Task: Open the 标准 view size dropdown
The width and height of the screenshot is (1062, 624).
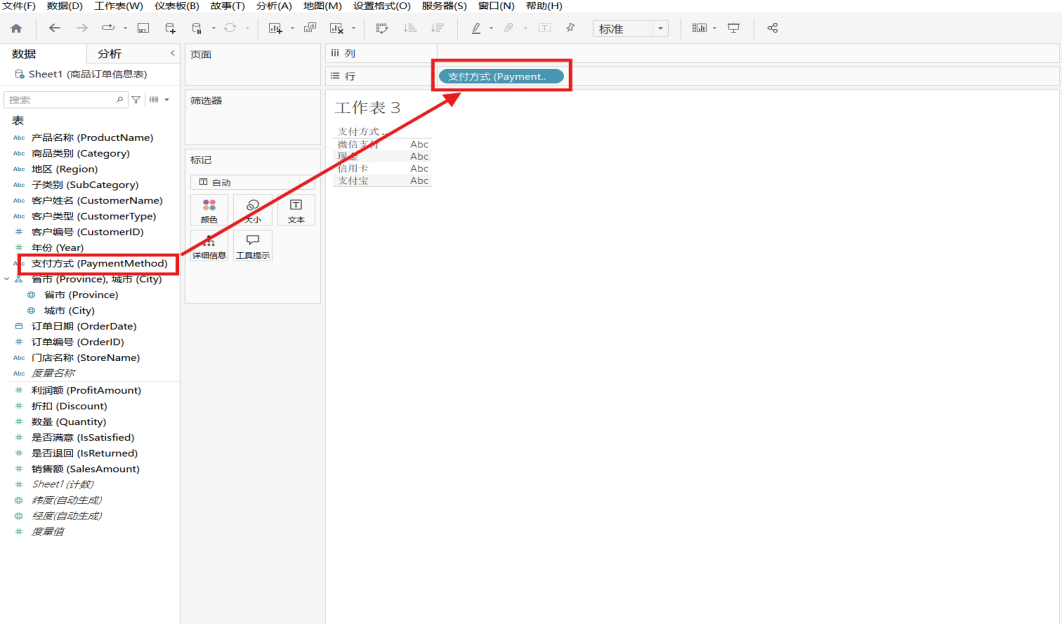Action: point(631,29)
